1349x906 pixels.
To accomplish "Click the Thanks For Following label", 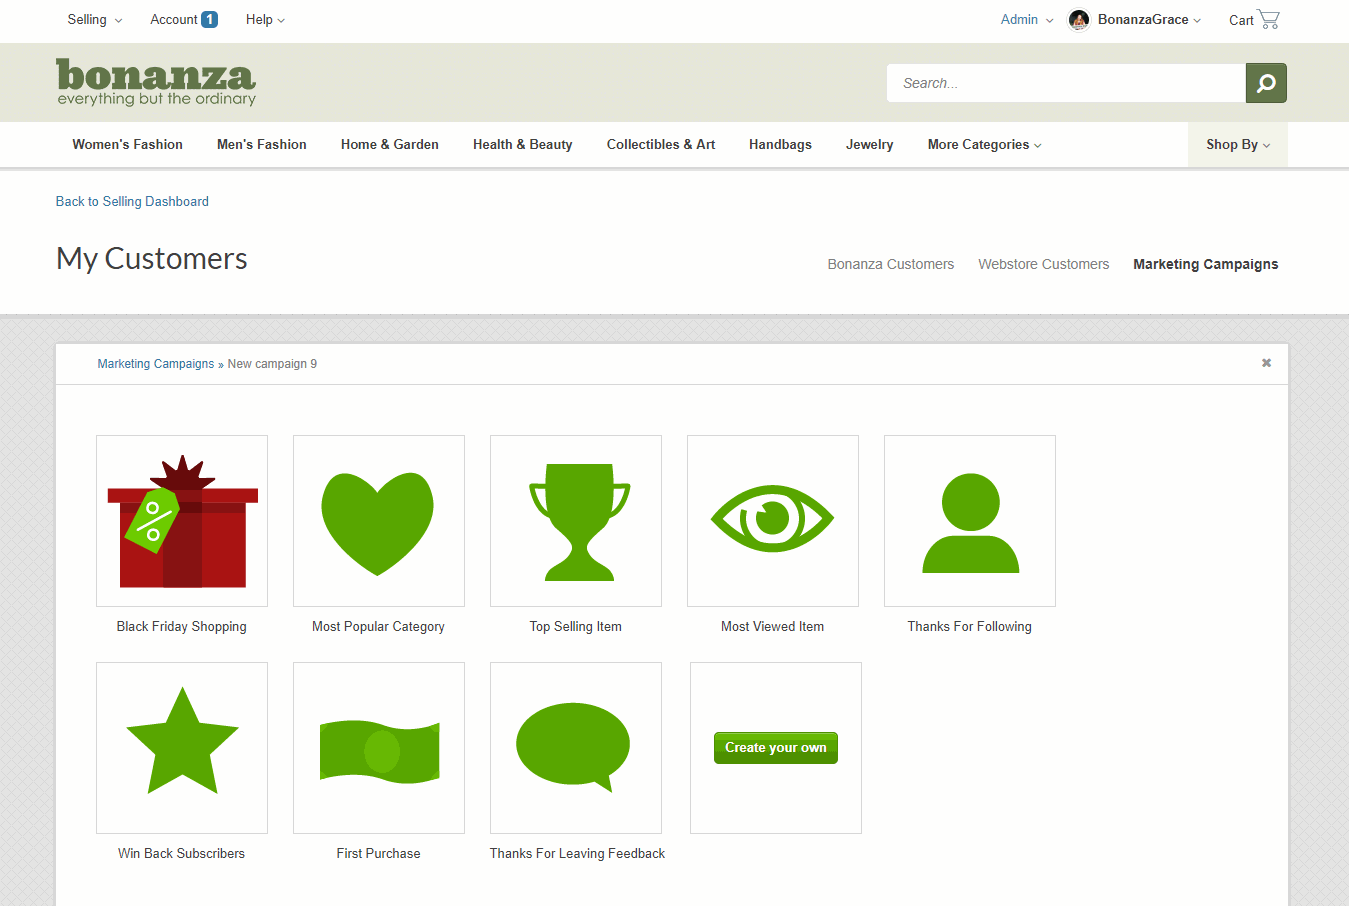I will (969, 626).
